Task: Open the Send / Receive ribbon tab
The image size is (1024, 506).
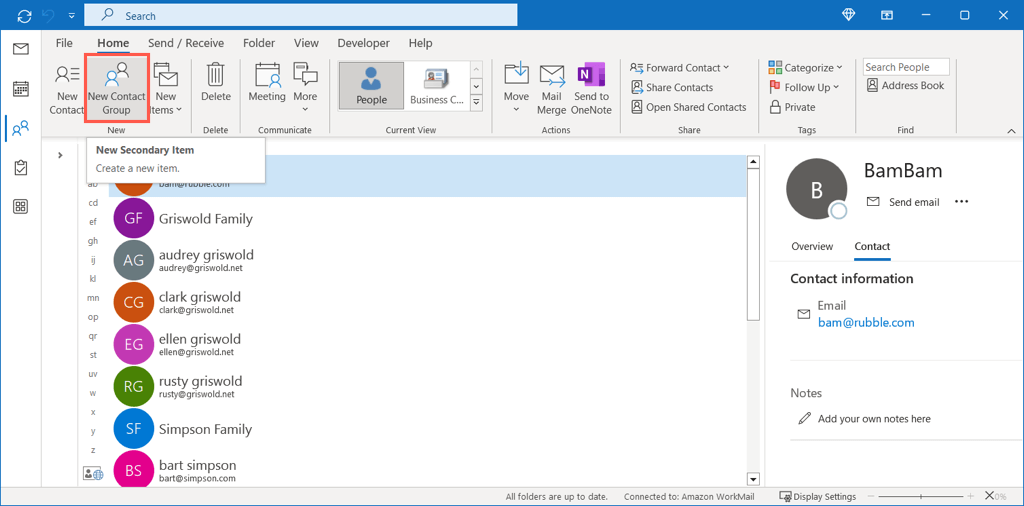Action: 186,43
